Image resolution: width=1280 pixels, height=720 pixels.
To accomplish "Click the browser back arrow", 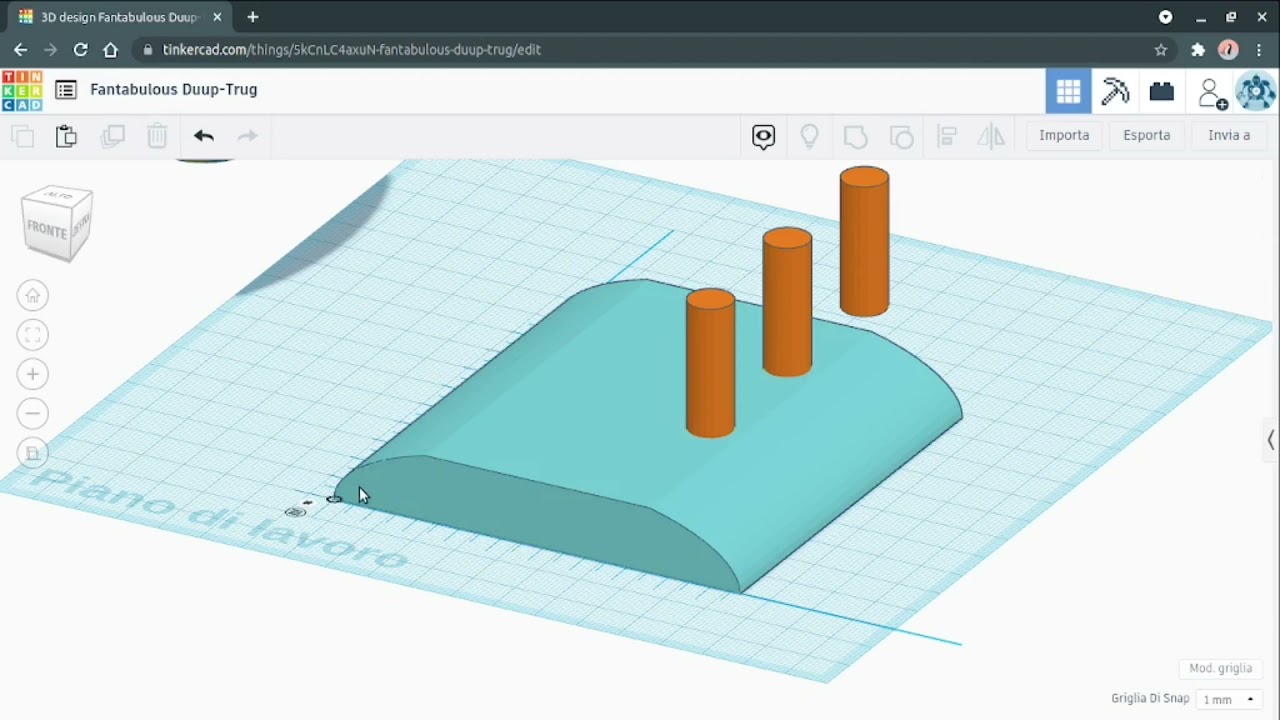I will click(21, 49).
